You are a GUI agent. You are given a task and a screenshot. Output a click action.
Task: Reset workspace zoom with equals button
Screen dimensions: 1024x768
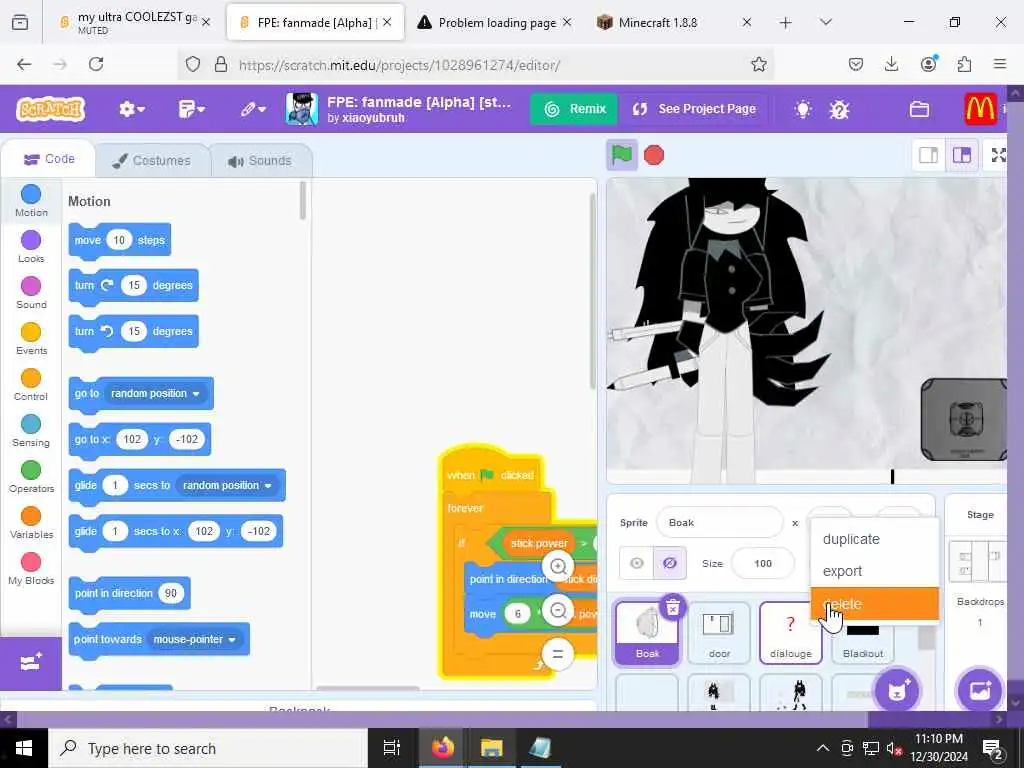[x=558, y=654]
